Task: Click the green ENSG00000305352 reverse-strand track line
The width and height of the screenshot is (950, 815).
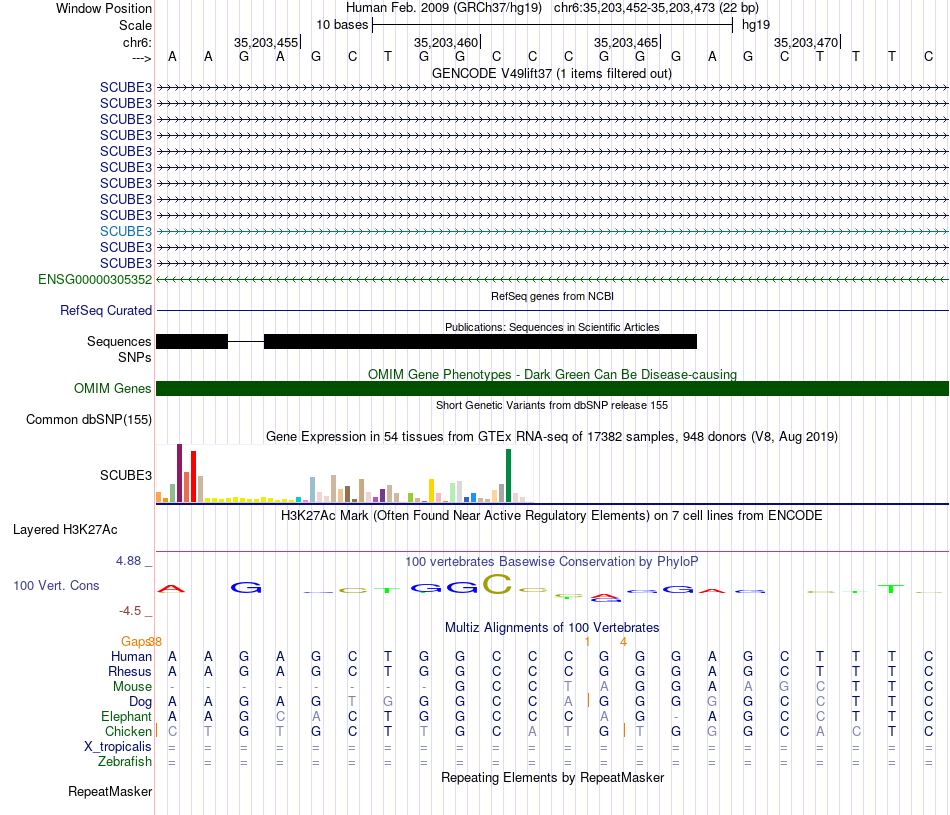Action: [x=552, y=279]
